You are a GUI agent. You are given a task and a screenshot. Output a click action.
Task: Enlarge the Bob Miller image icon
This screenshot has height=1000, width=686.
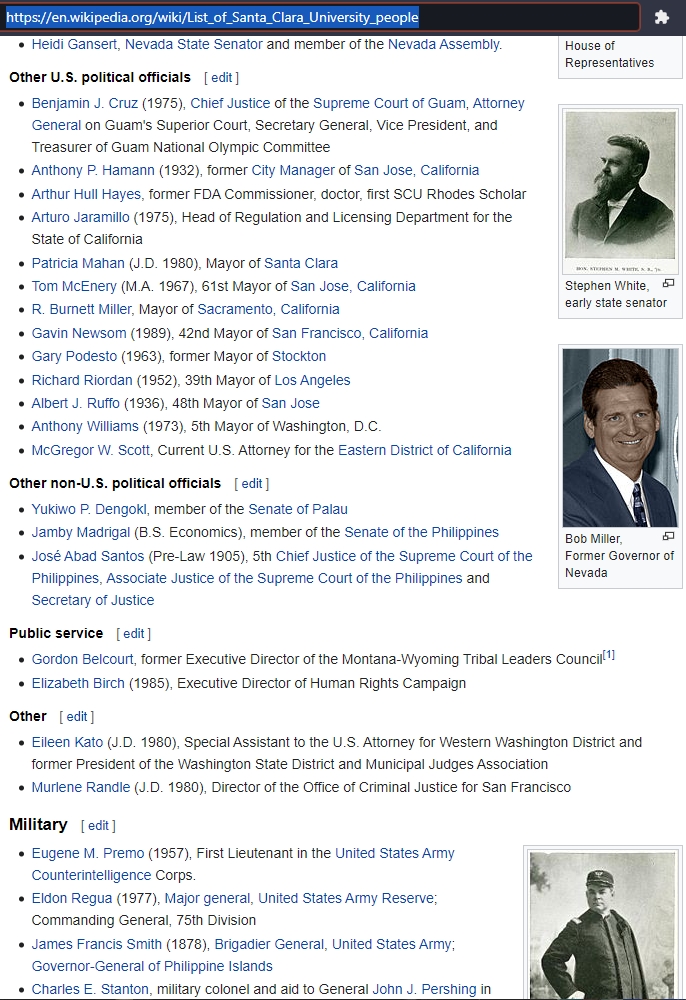point(668,536)
